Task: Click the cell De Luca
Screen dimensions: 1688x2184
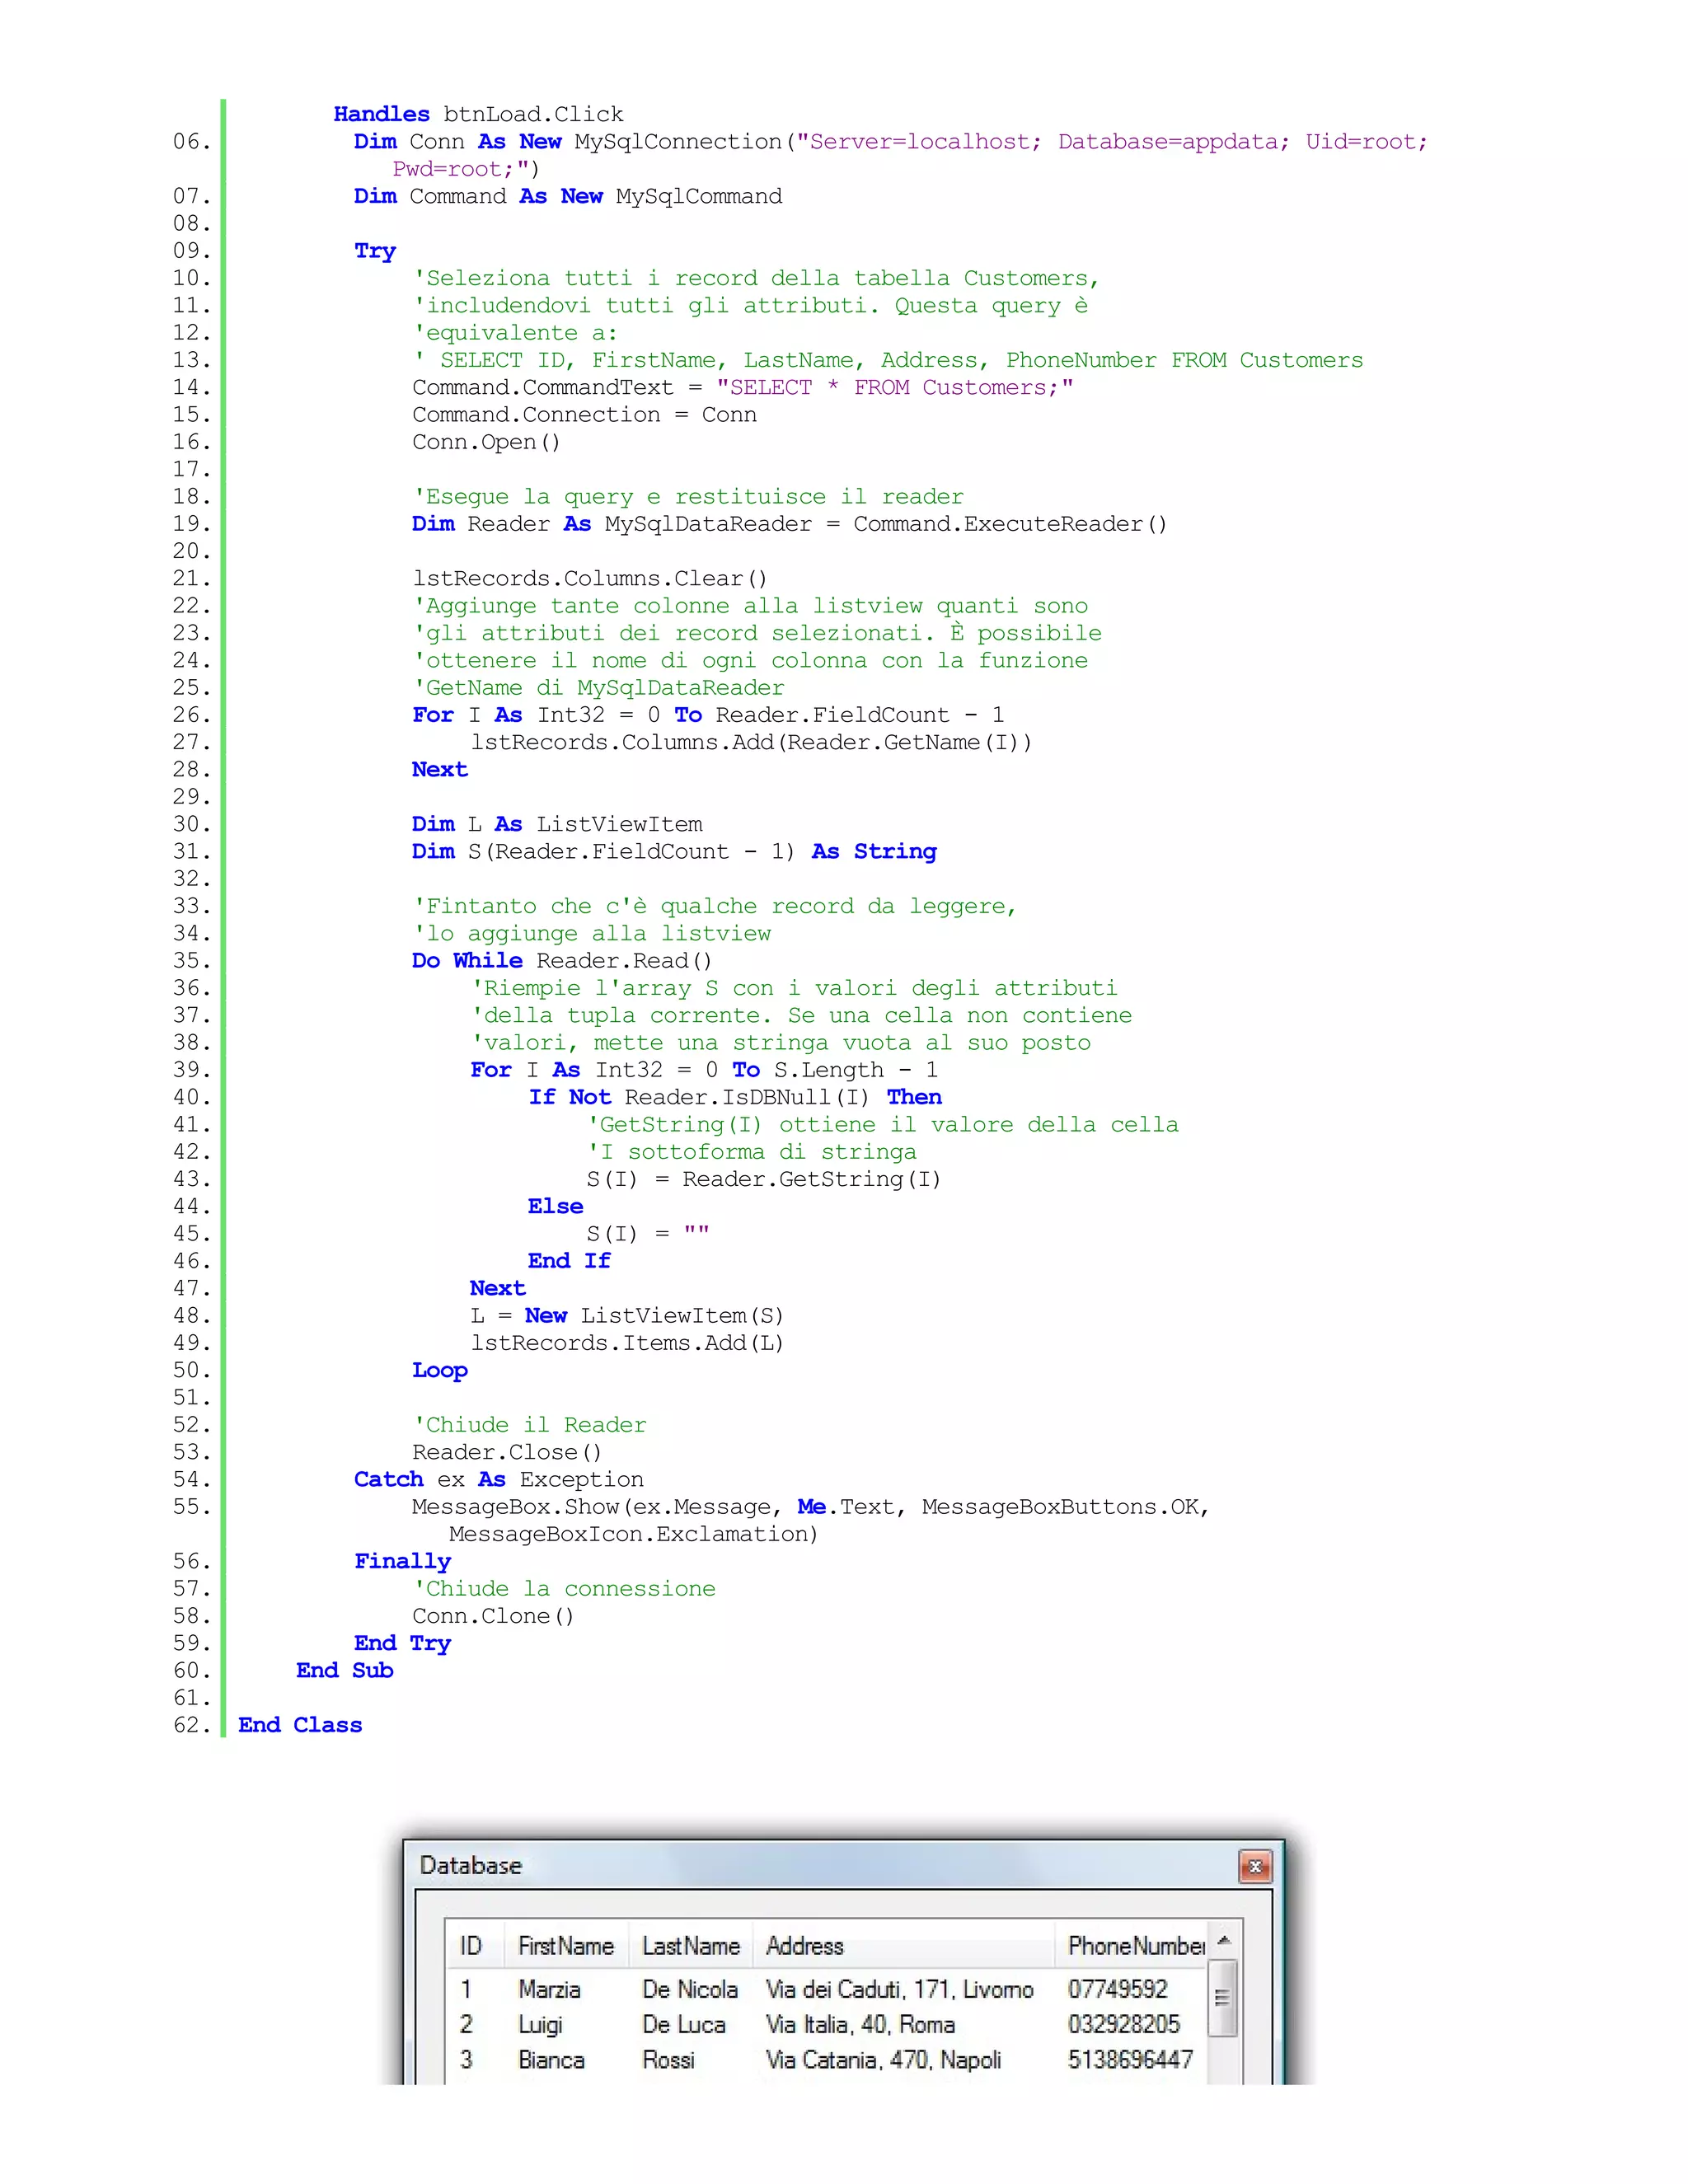Action: [684, 2024]
